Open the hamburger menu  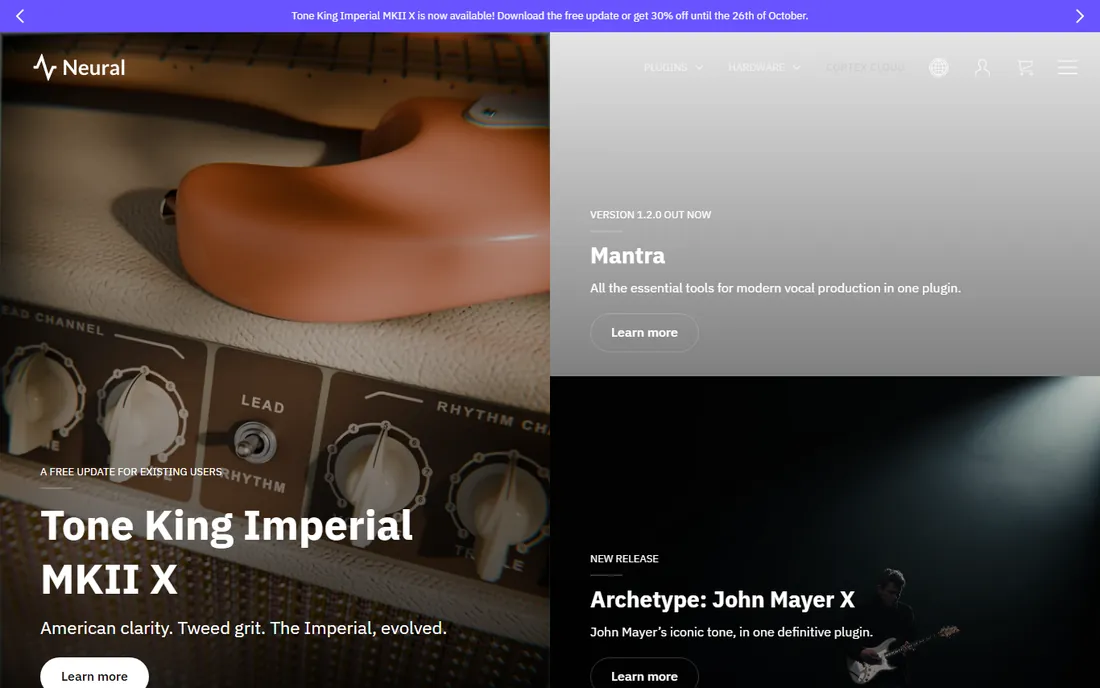click(1067, 67)
